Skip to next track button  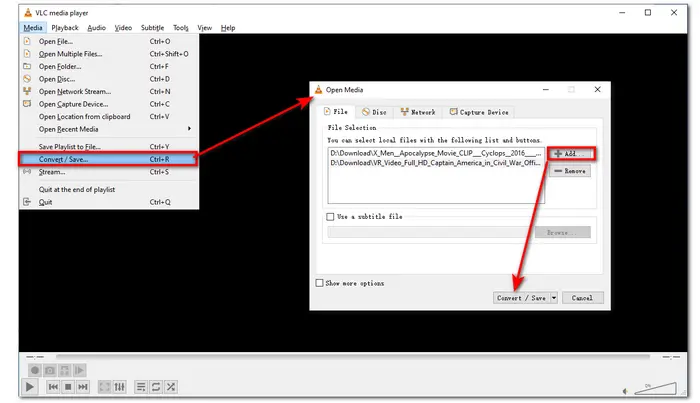83,387
